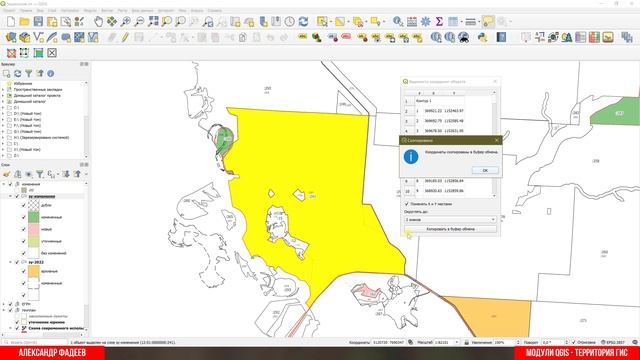Click the orange archive legend color swatch

pyautogui.click(x=33, y=271)
